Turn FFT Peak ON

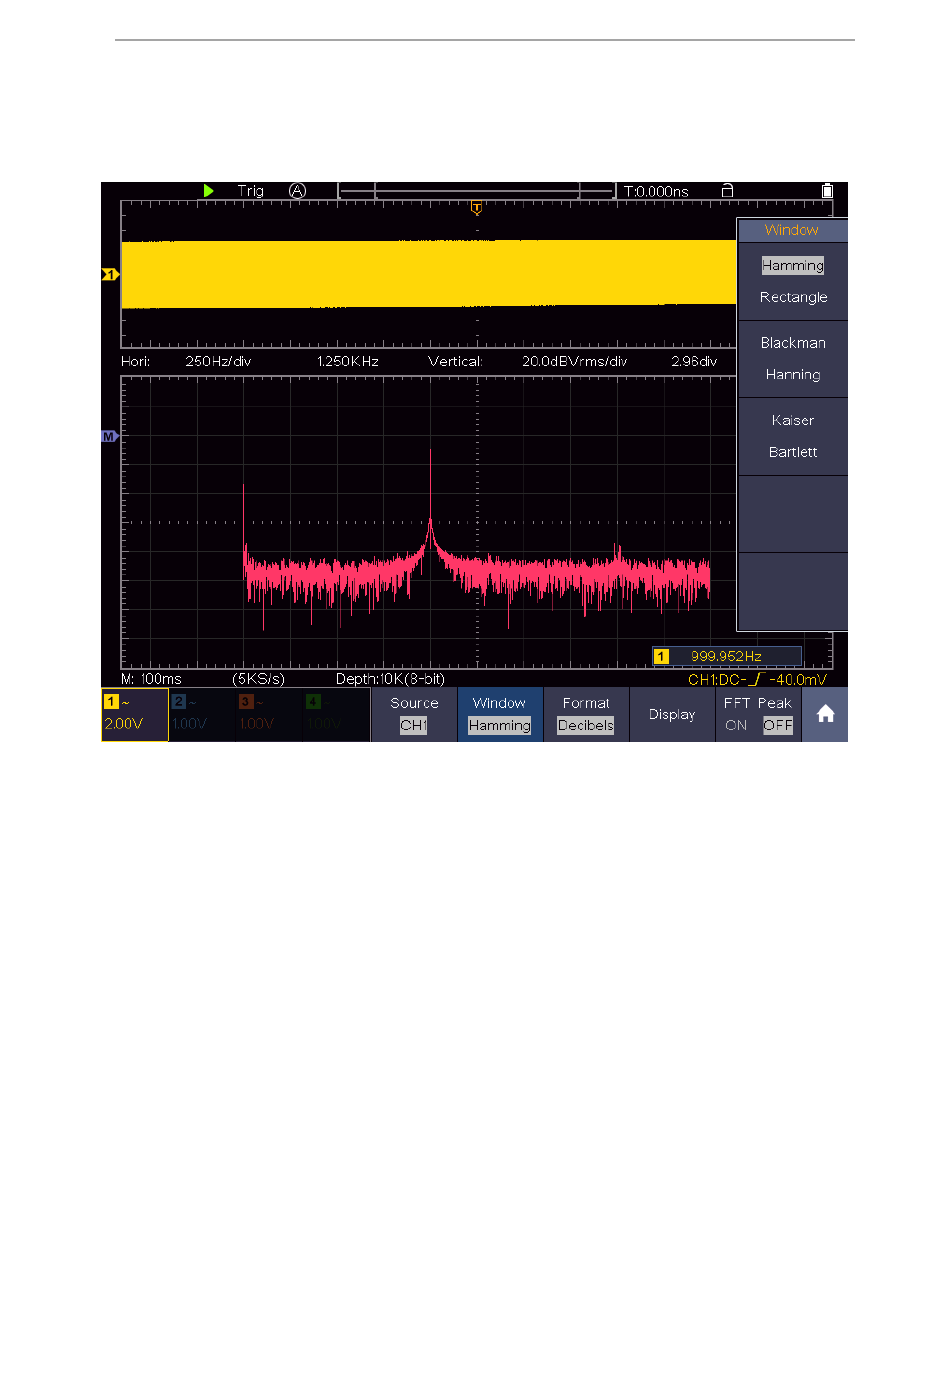pos(737,725)
